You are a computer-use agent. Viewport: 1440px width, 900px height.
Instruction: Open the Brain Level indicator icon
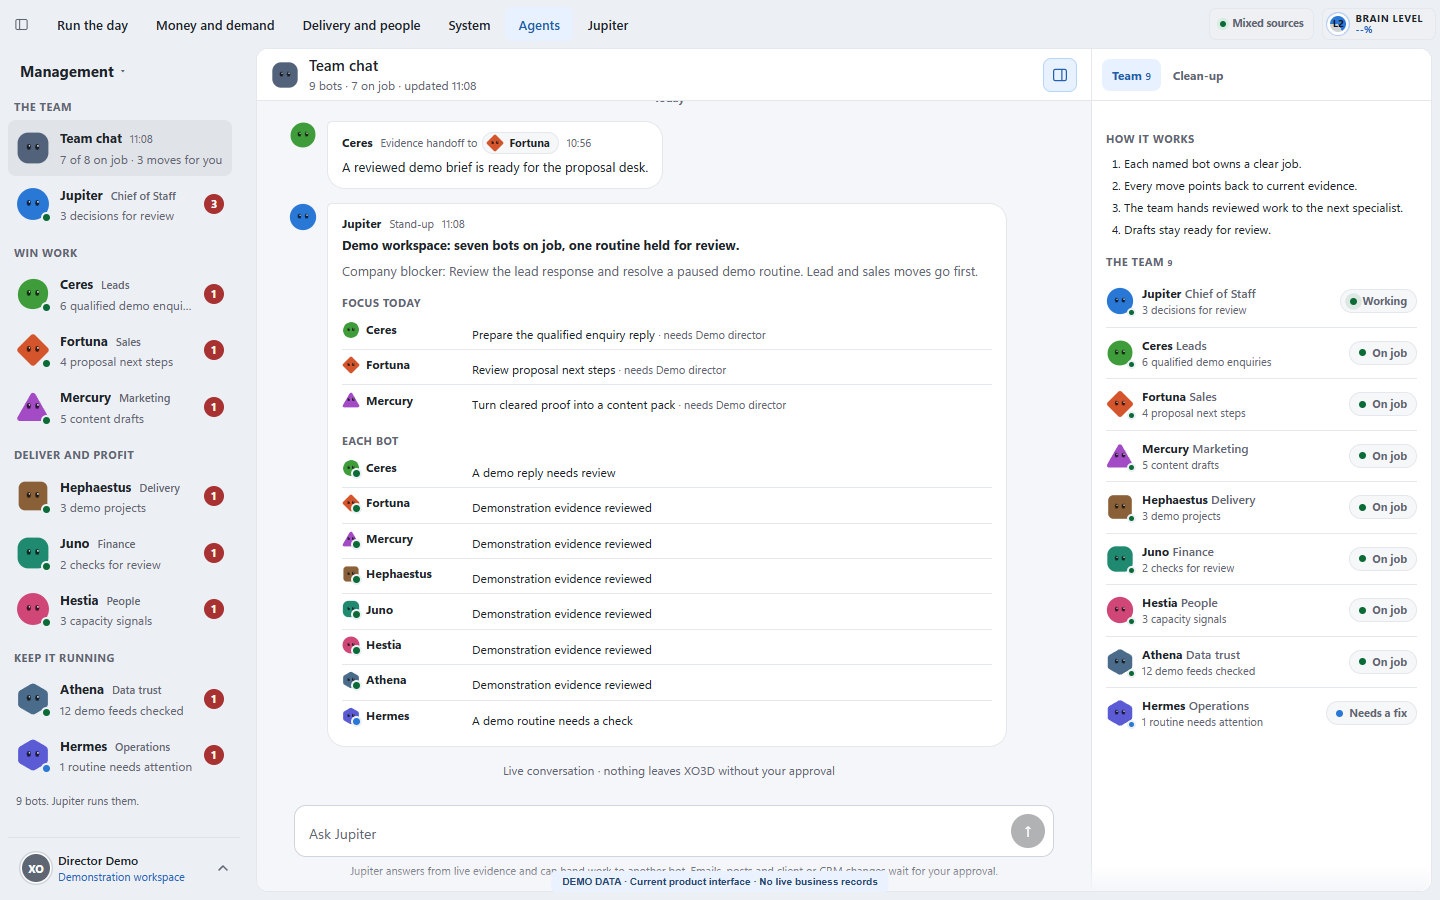(1338, 24)
